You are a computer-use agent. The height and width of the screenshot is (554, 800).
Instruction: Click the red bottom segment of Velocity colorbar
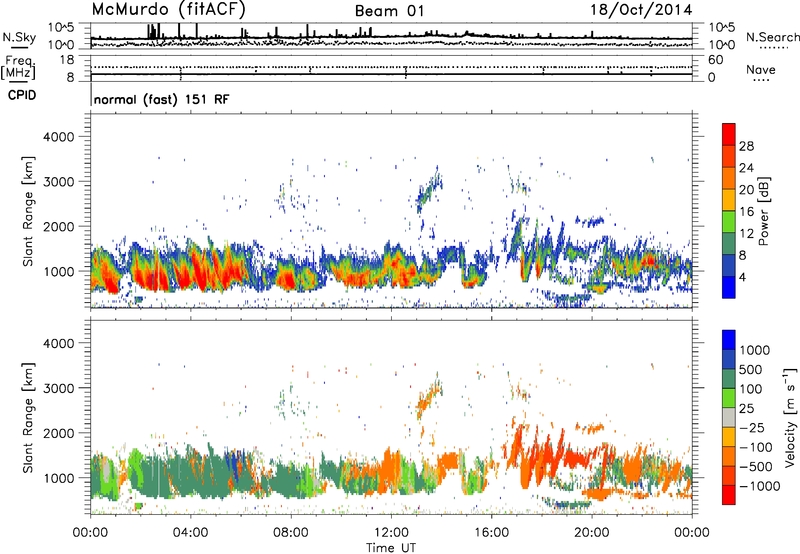[729, 495]
